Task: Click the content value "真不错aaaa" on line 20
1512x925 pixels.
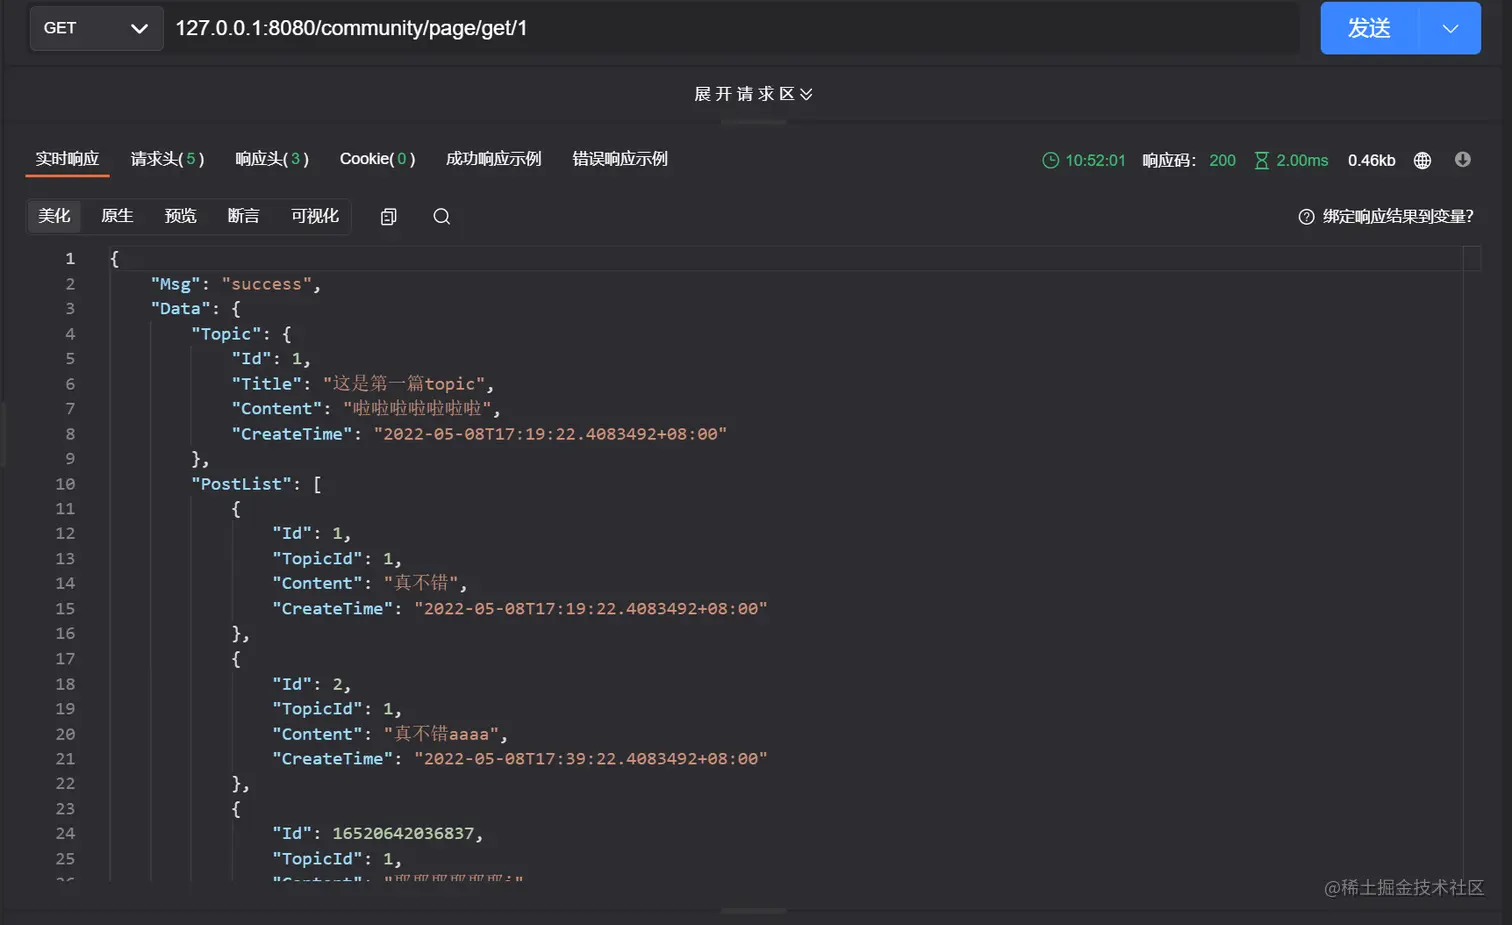Action: tap(441, 734)
